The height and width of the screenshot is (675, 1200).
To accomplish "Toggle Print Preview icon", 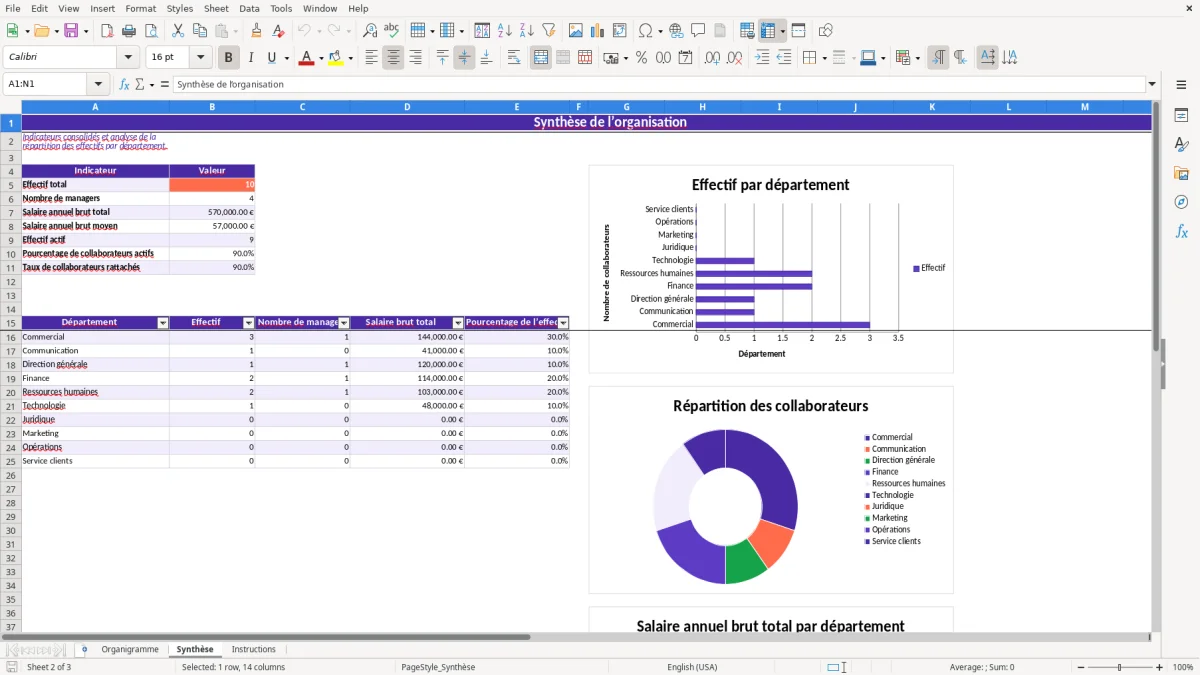I will [151, 31].
